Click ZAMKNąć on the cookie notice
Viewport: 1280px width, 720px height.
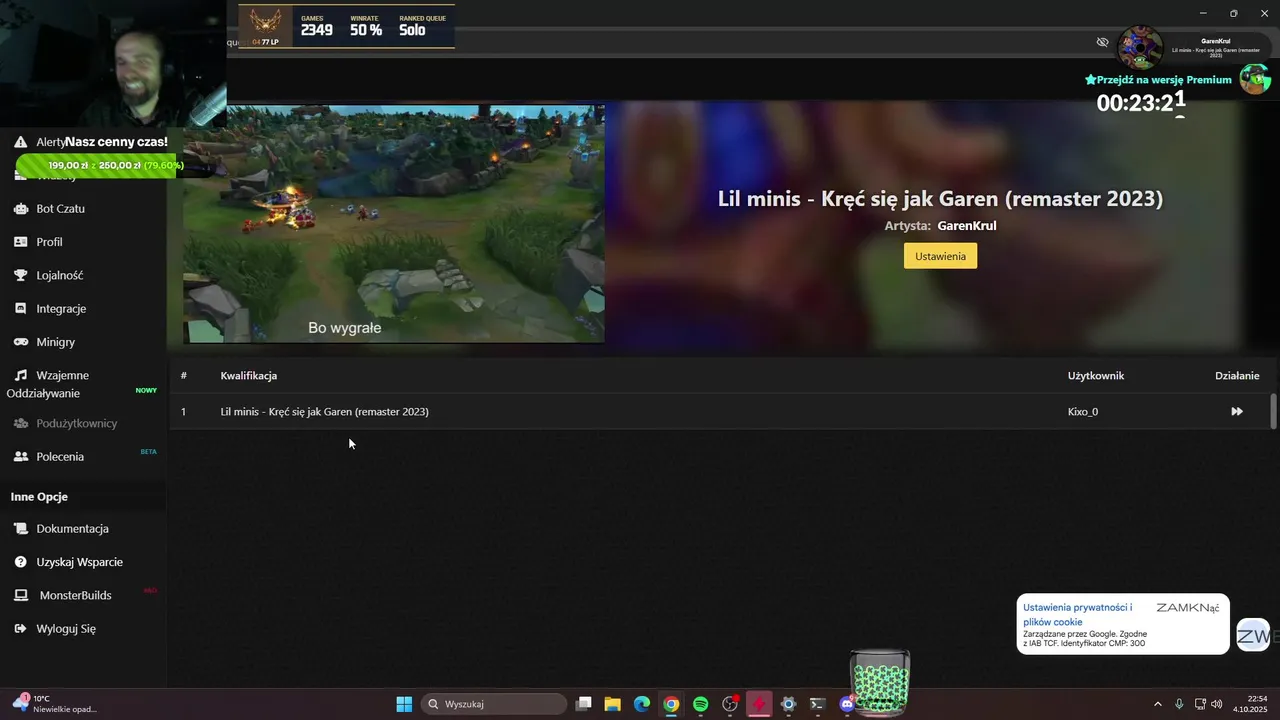(x=1188, y=608)
